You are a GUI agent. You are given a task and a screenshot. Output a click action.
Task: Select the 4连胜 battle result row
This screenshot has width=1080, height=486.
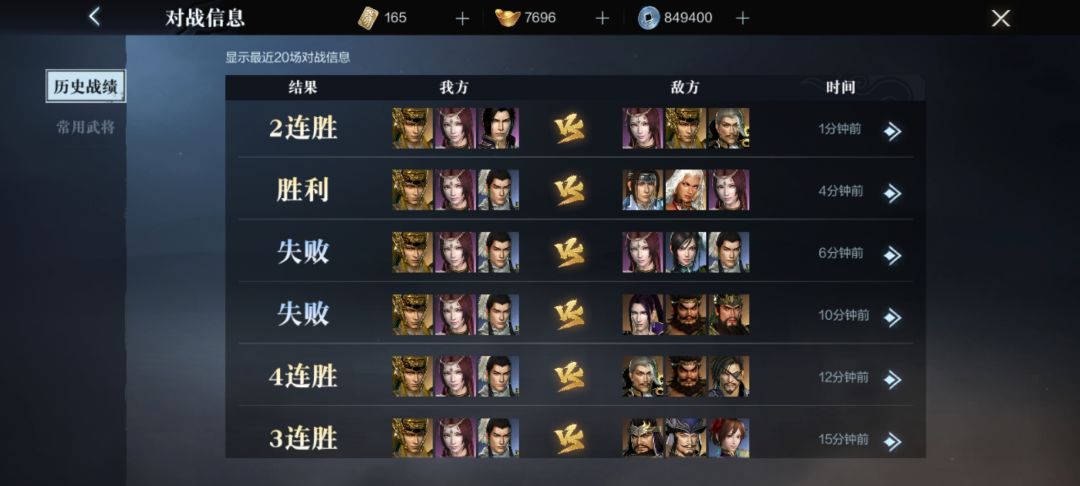(576, 375)
